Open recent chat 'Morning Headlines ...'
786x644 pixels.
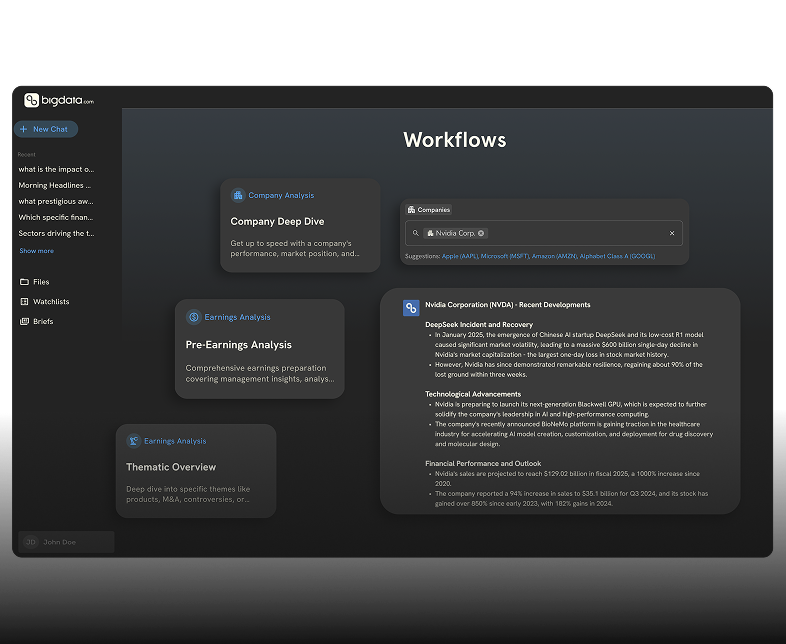click(x=55, y=185)
